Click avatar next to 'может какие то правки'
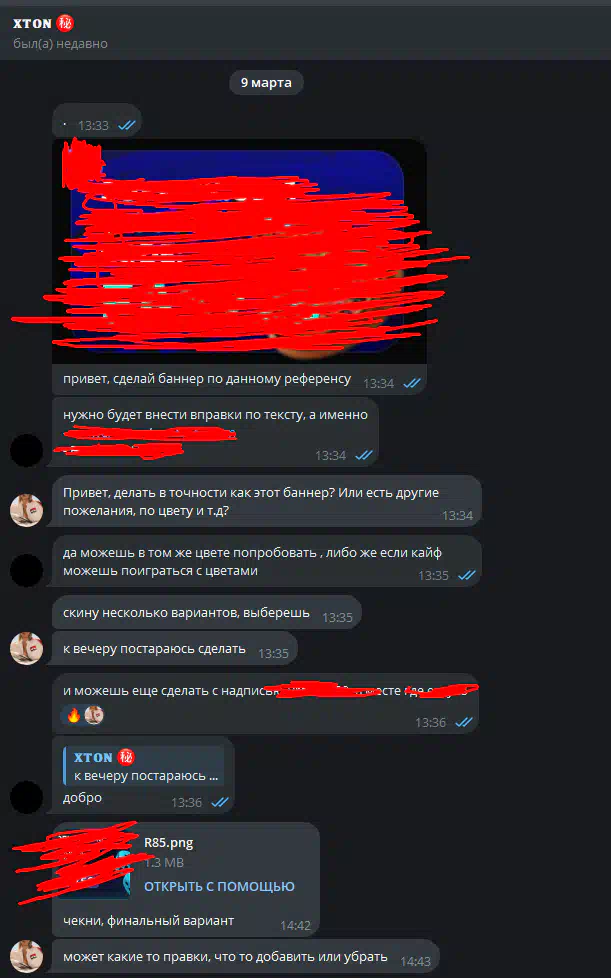The width and height of the screenshot is (611, 978). (26, 957)
